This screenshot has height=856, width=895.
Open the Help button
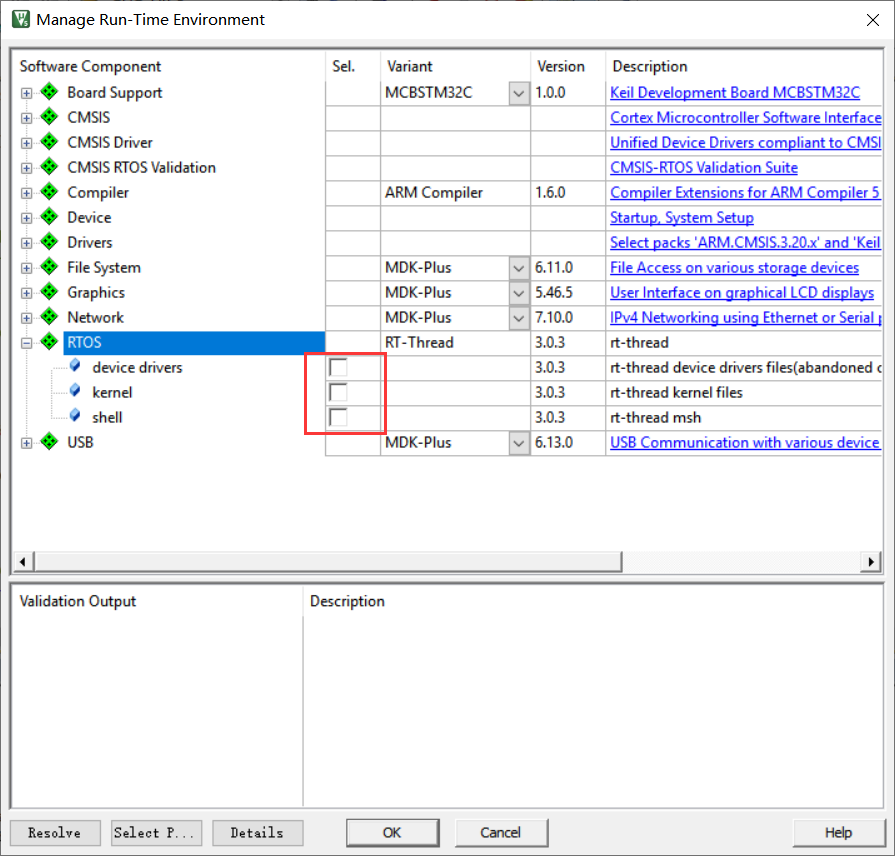coord(838,833)
